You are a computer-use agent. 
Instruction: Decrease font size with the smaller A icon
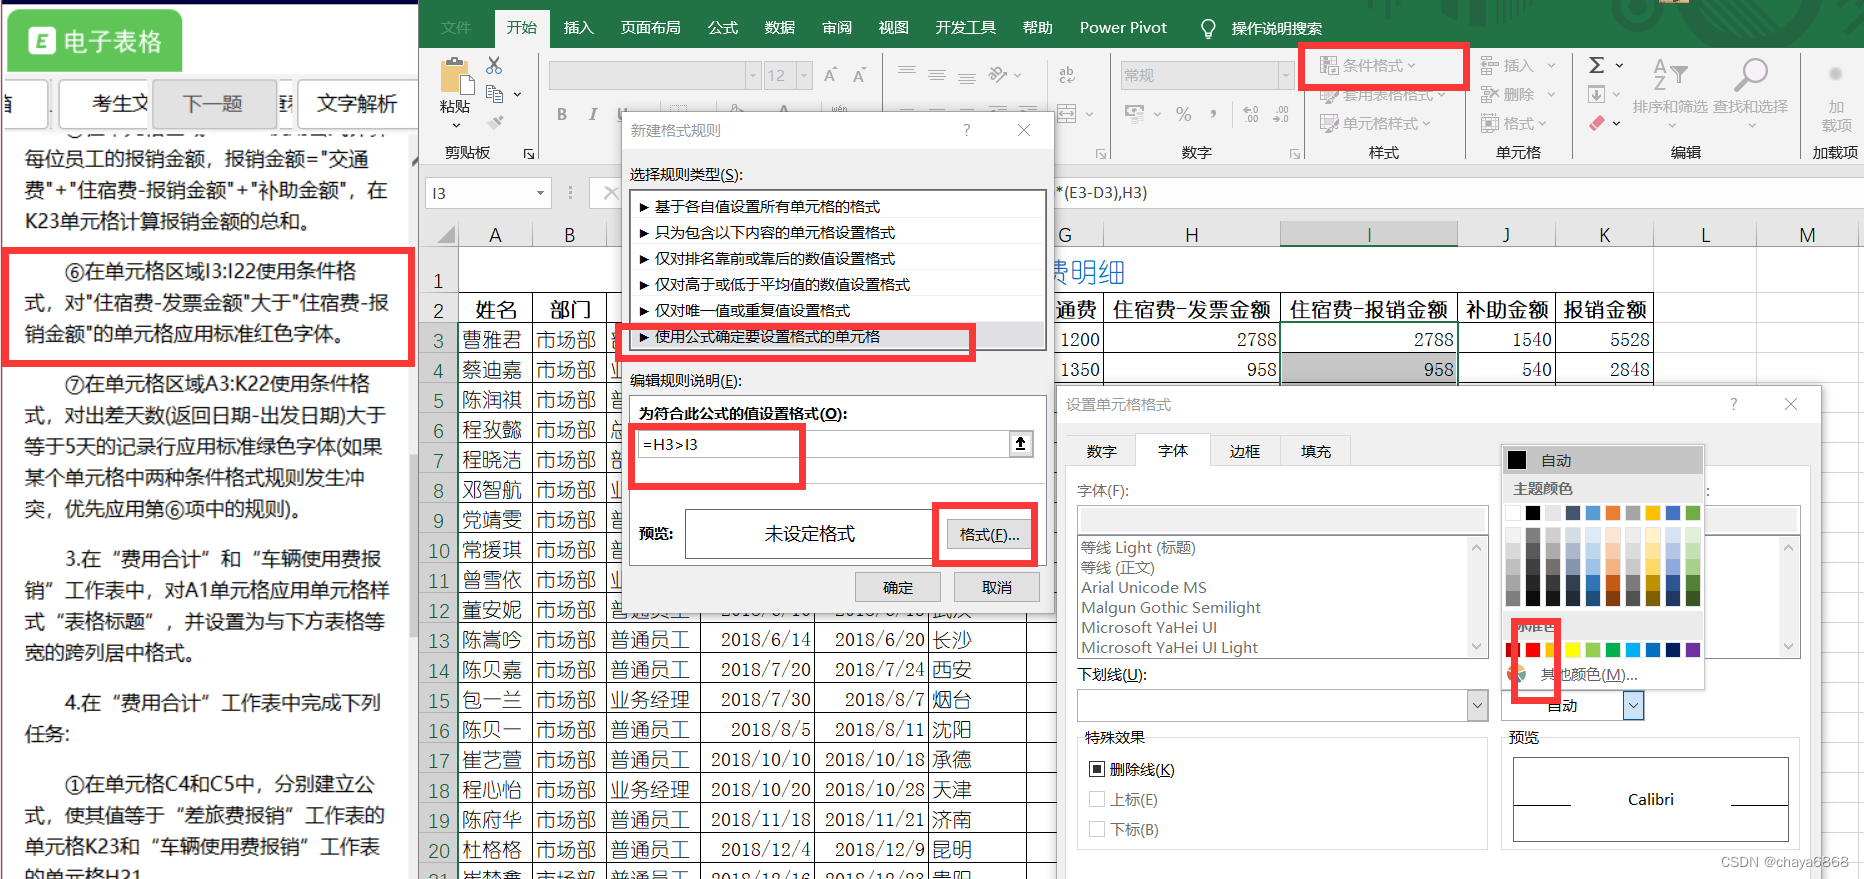[x=859, y=75]
